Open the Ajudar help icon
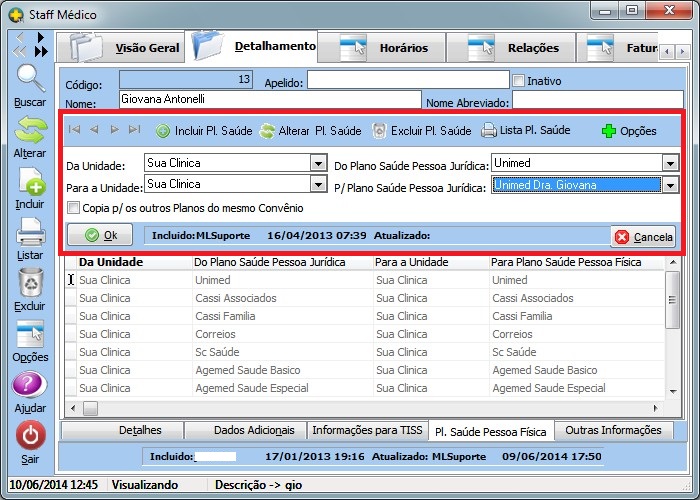700x500 pixels. point(30,386)
